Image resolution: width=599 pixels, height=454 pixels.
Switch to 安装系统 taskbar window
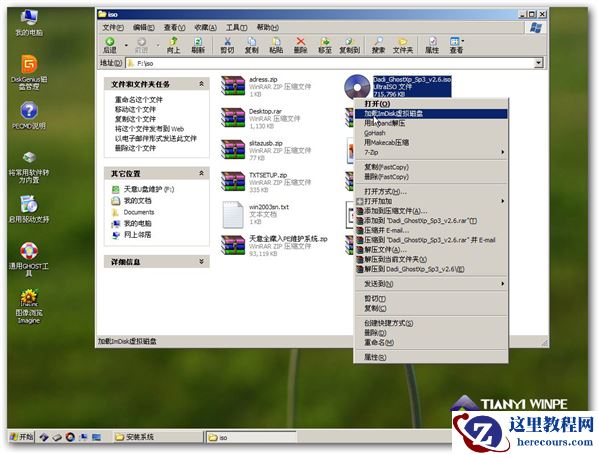(159, 436)
